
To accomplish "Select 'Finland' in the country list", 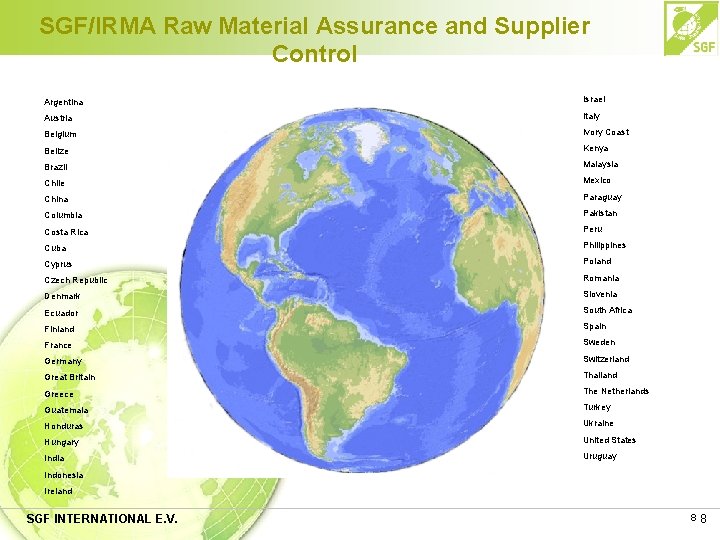I will 59,329.
